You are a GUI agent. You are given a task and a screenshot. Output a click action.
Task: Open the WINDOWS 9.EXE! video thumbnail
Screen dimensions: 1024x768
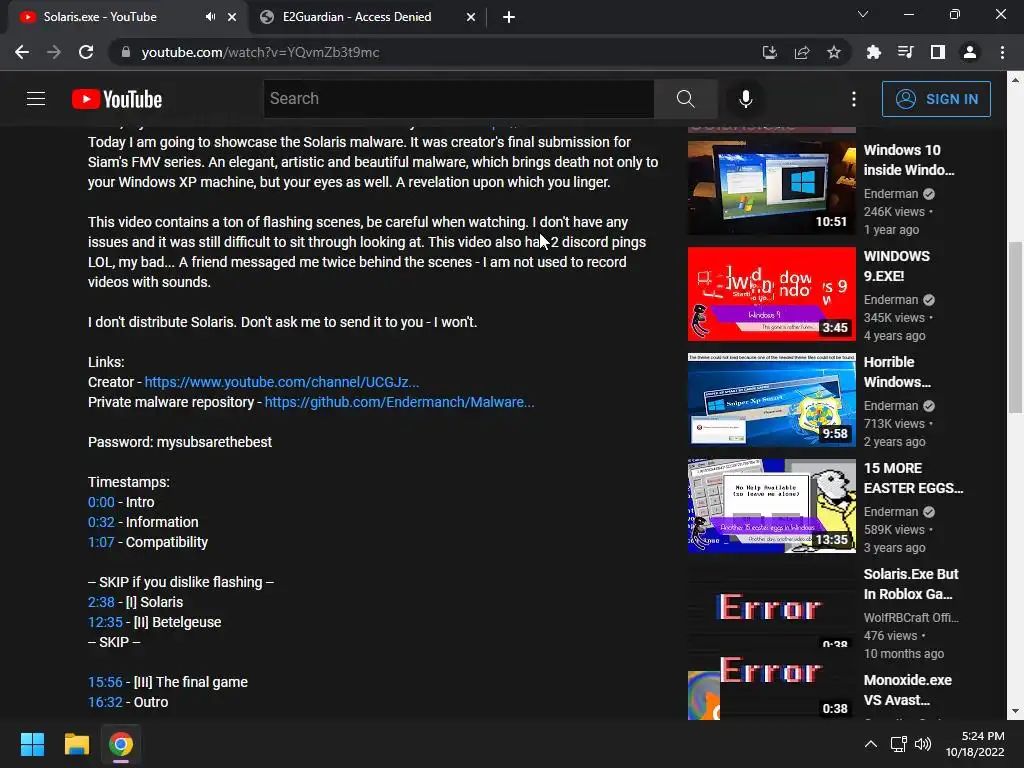coord(771,294)
